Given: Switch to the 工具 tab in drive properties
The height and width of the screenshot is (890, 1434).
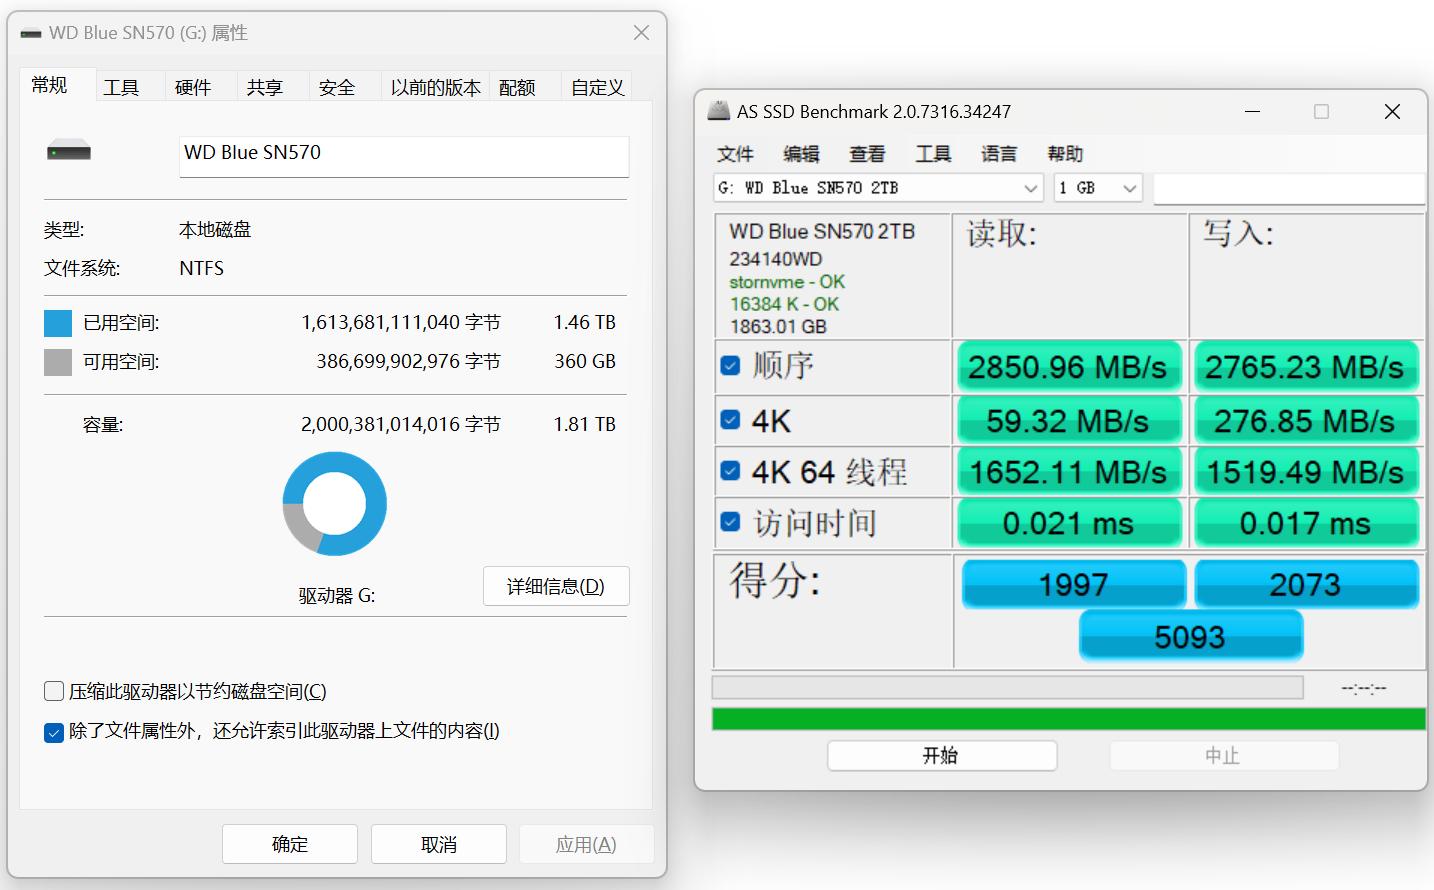Looking at the screenshot, I should point(122,87).
